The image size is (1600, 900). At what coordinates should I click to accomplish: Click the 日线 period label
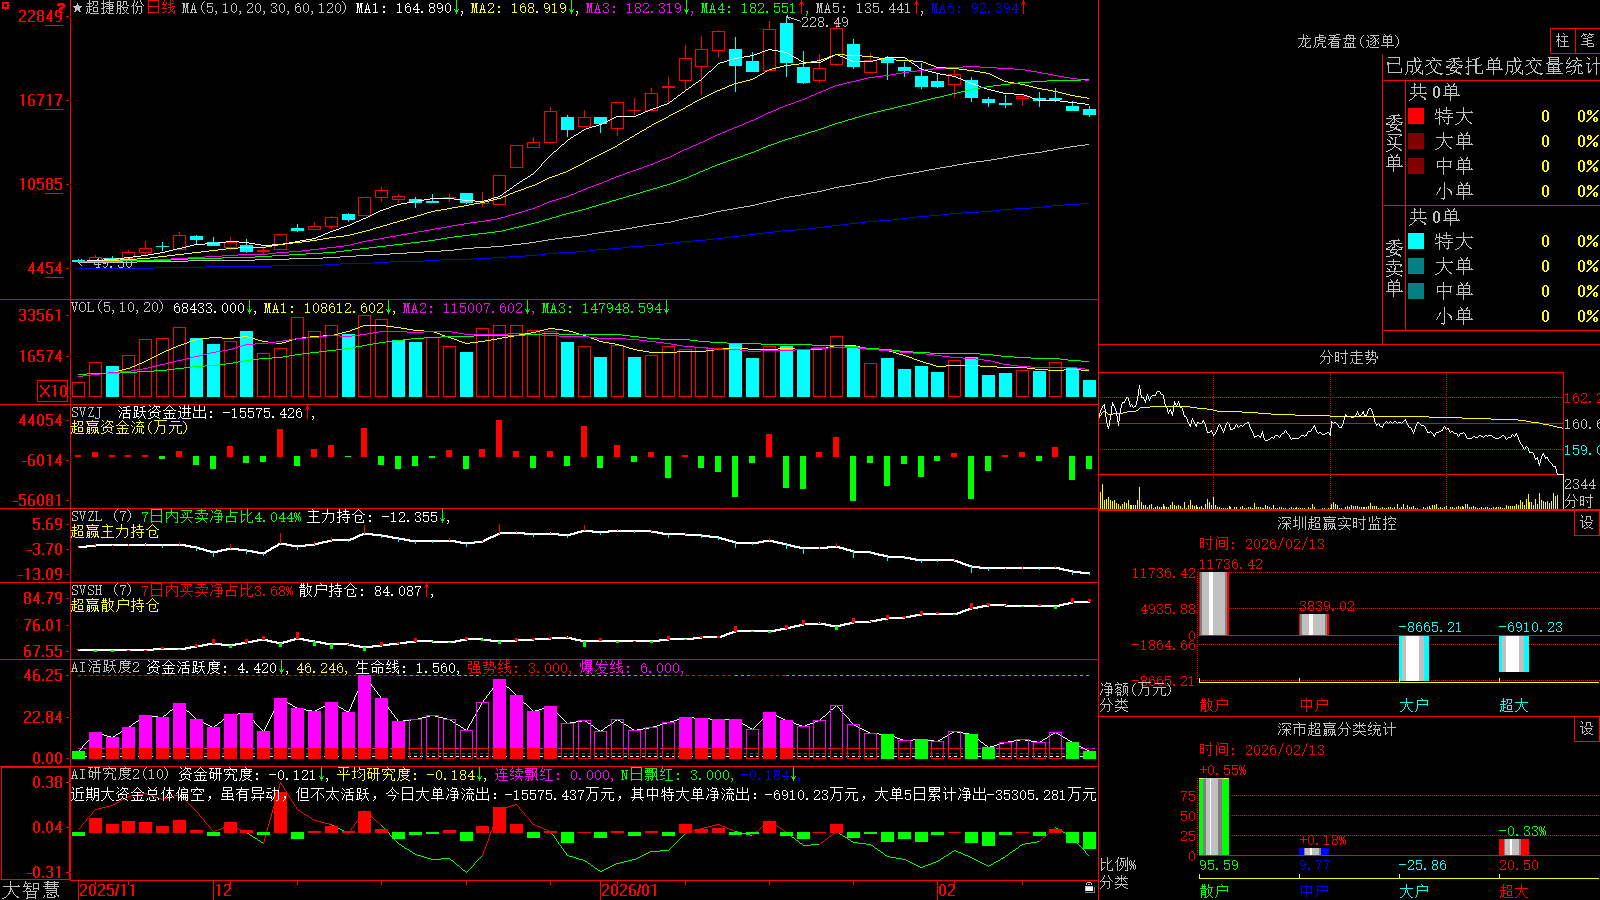[161, 8]
